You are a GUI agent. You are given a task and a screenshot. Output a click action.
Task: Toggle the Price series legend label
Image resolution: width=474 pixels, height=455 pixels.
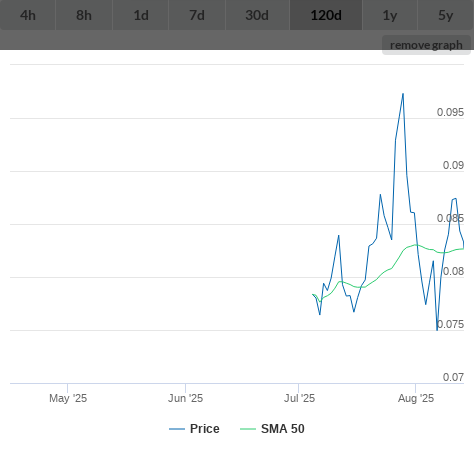205,429
